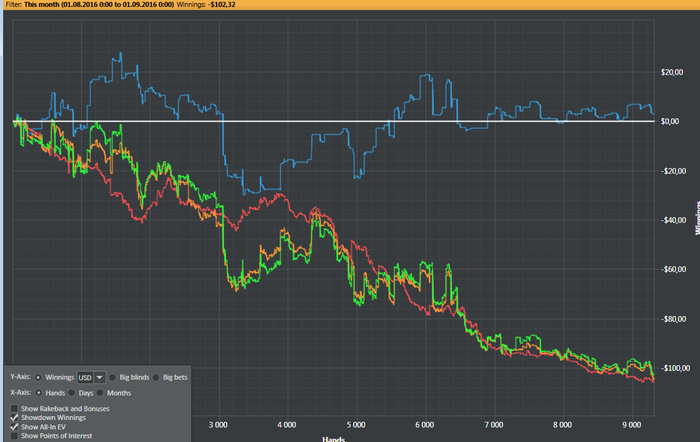Click the 9 000 hands tick label
Viewport: 700px width, 442px height.
point(631,425)
